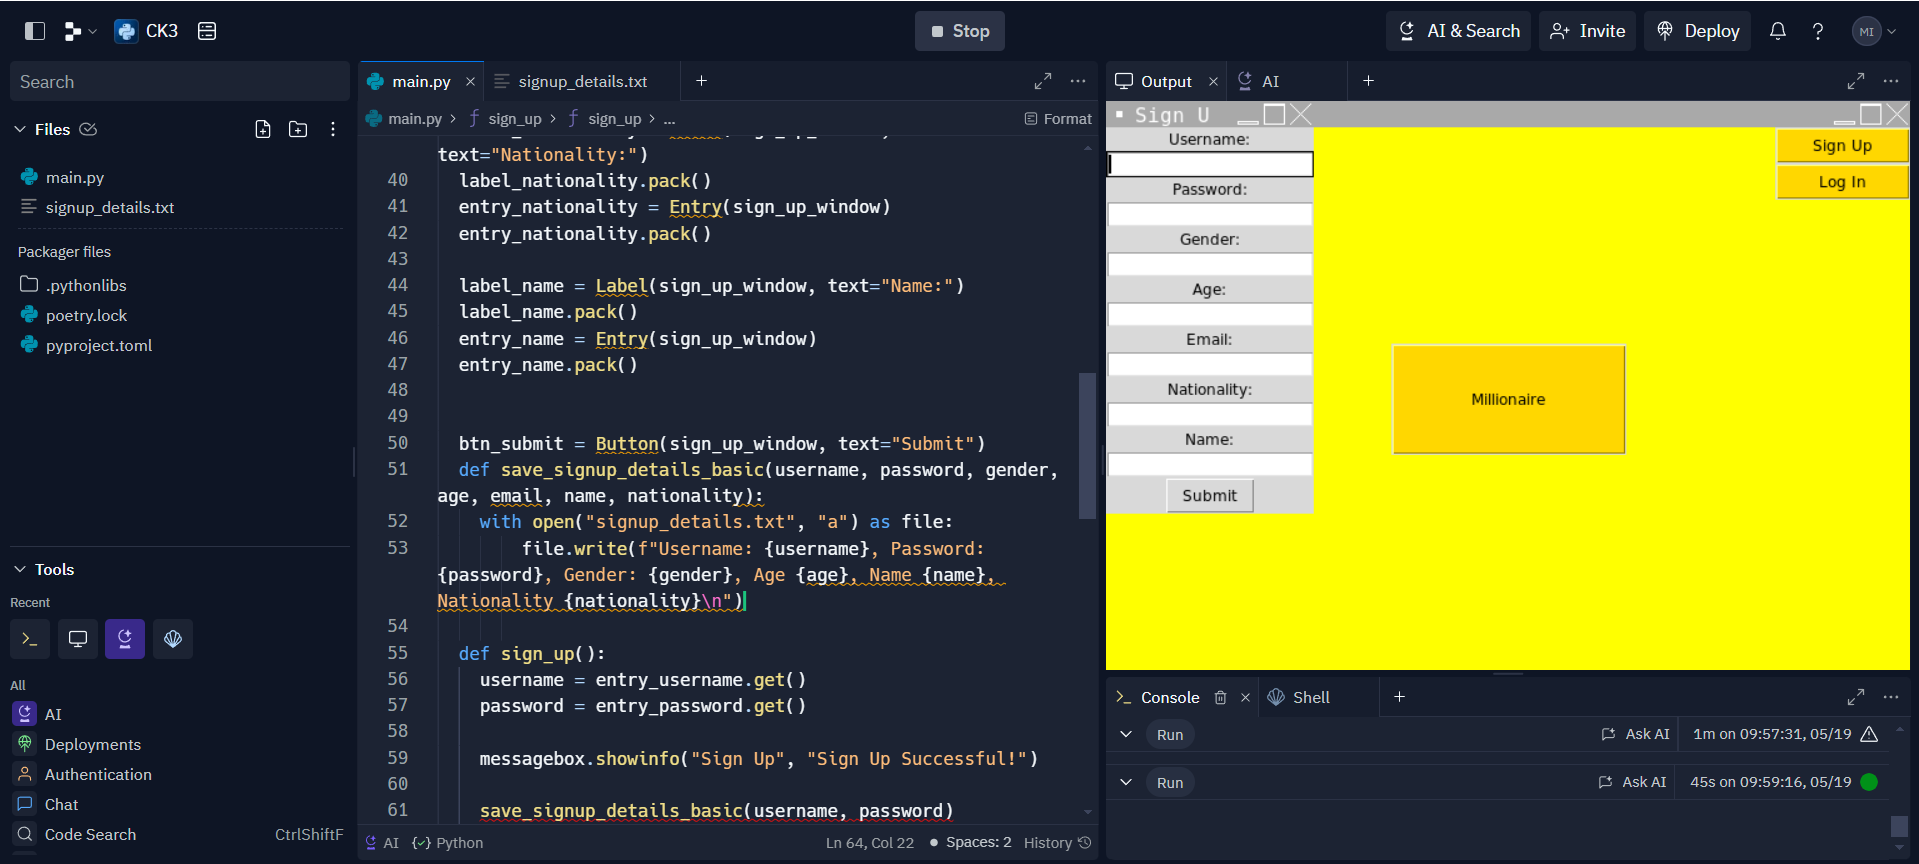Focus the Search field in sidebar
Image resolution: width=1919 pixels, height=864 pixels.
[x=180, y=82]
